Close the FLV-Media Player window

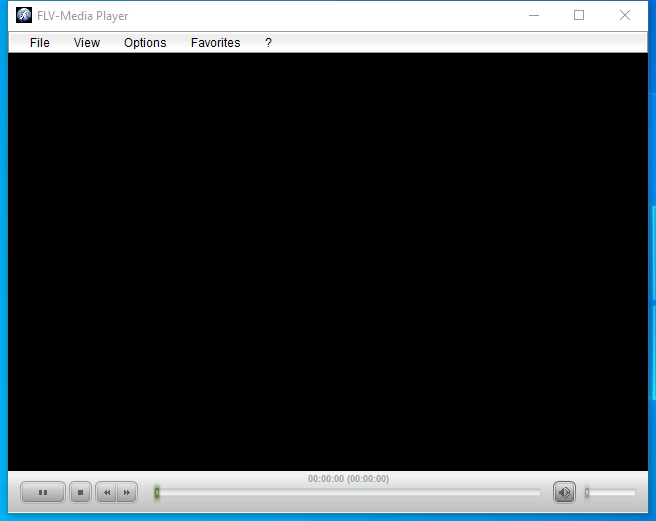point(625,15)
